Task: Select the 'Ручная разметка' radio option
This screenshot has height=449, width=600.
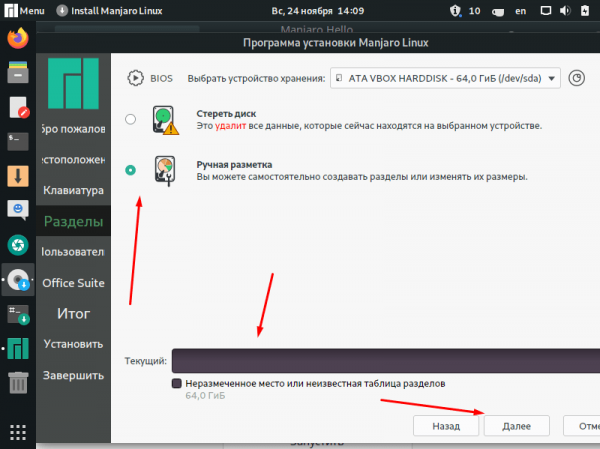Action: pyautogui.click(x=130, y=170)
